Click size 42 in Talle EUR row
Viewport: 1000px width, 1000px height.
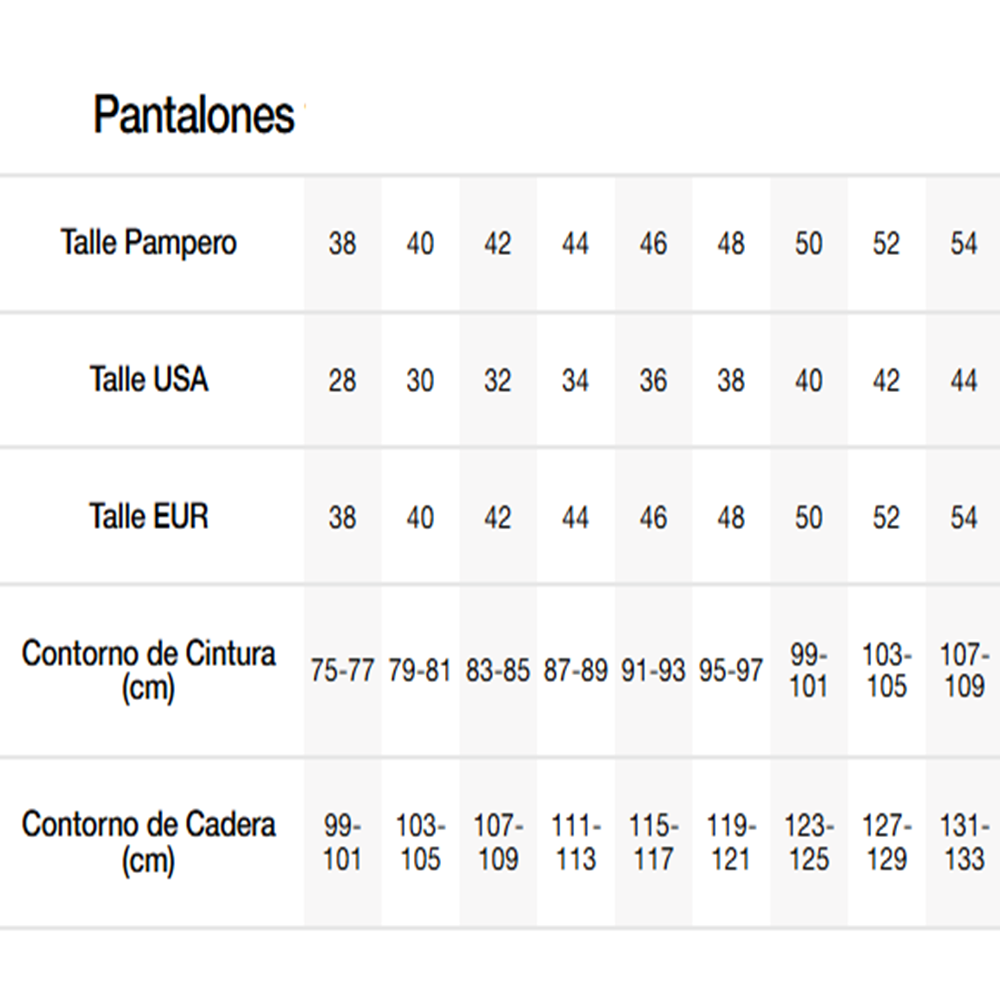(497, 518)
